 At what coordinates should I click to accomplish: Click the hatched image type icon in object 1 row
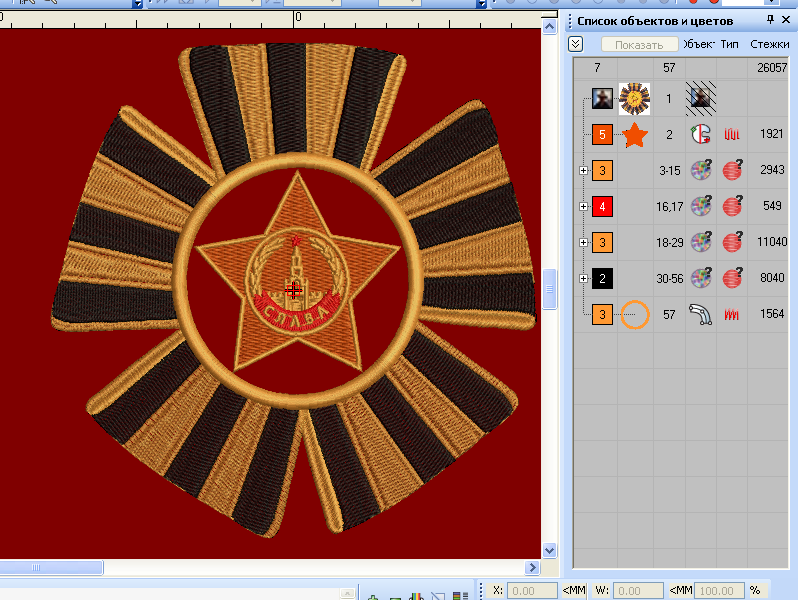pyautogui.click(x=701, y=98)
